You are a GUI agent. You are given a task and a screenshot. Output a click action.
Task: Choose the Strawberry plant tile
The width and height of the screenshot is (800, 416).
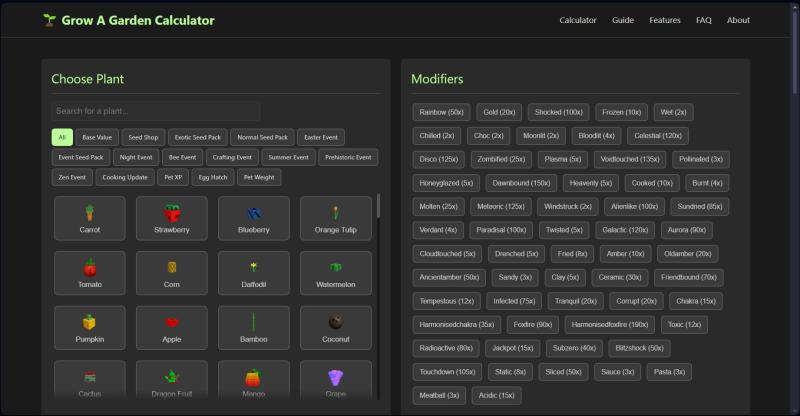click(172, 217)
